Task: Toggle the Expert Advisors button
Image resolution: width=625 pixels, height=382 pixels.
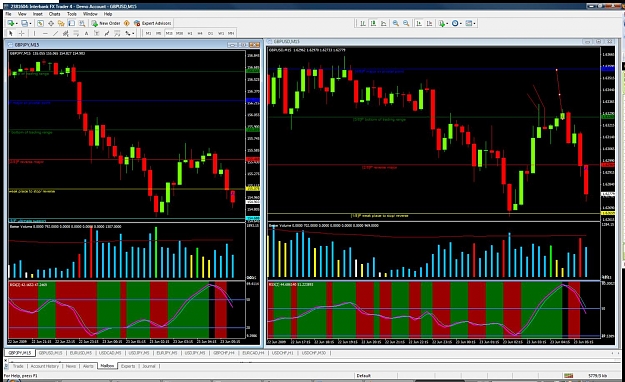Action: 153,23
